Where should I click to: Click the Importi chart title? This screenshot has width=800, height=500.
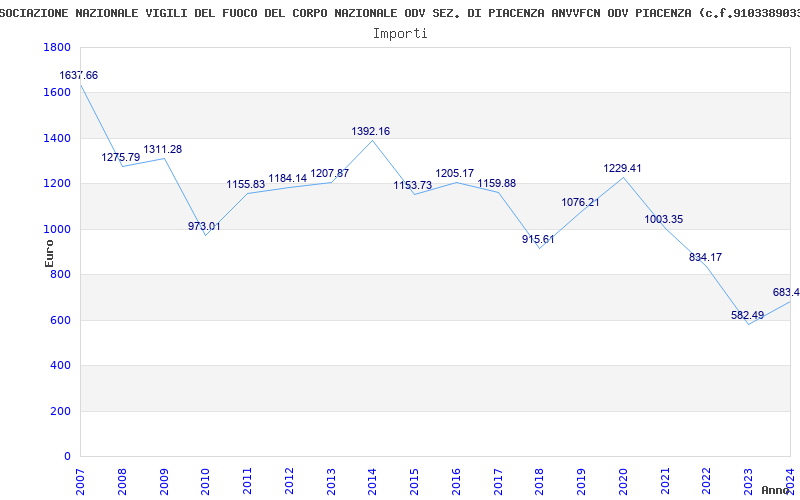[x=400, y=34]
